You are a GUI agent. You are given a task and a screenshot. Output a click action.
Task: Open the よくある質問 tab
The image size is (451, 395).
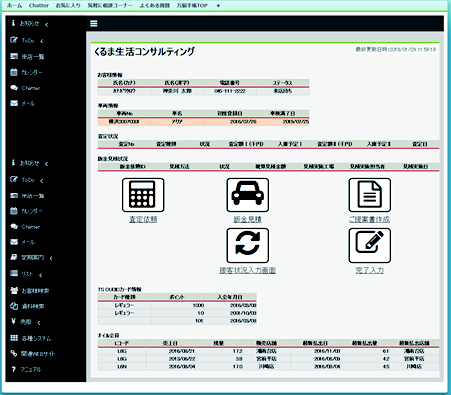[x=155, y=6]
